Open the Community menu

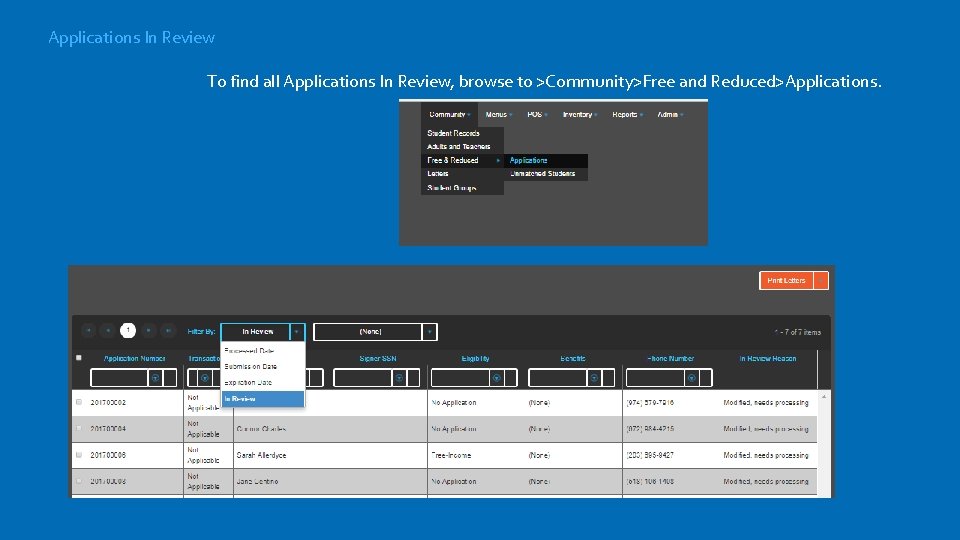coord(449,114)
